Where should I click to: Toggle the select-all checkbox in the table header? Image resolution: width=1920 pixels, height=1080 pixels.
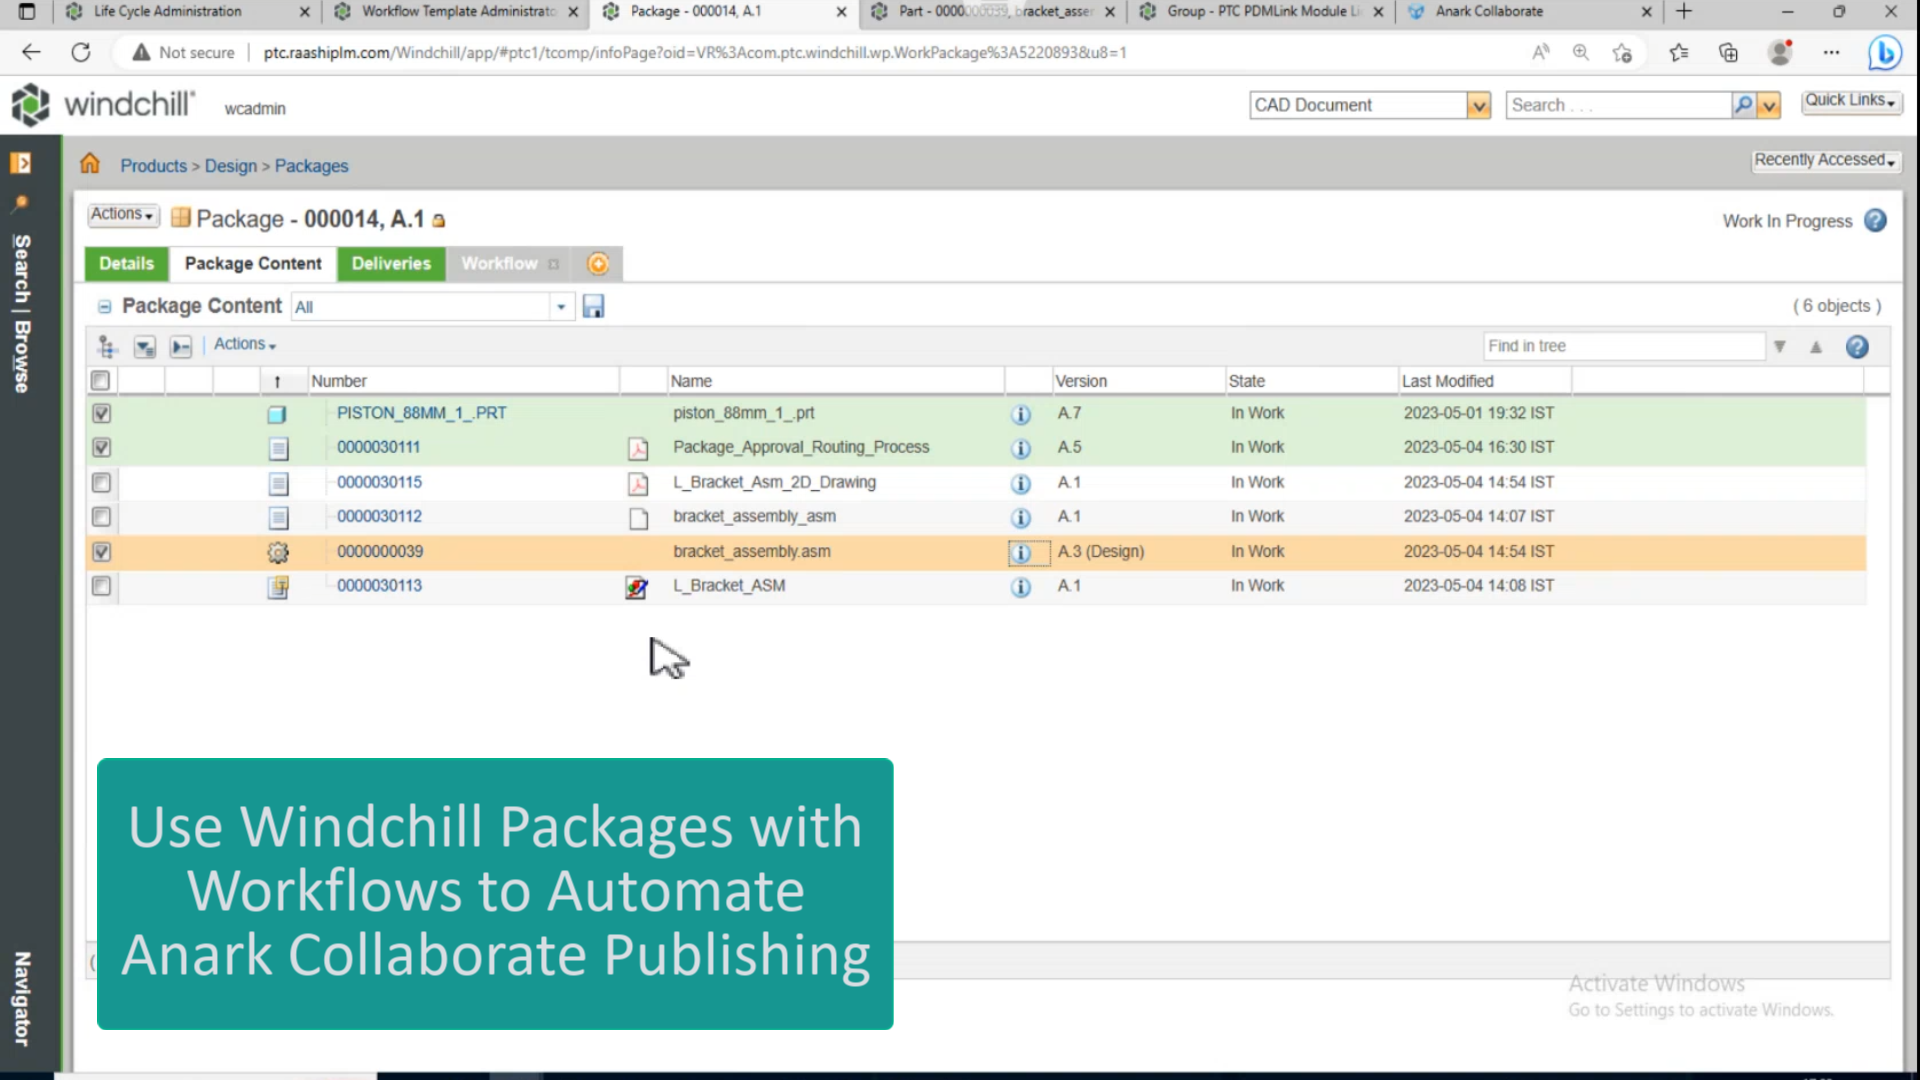(x=100, y=381)
